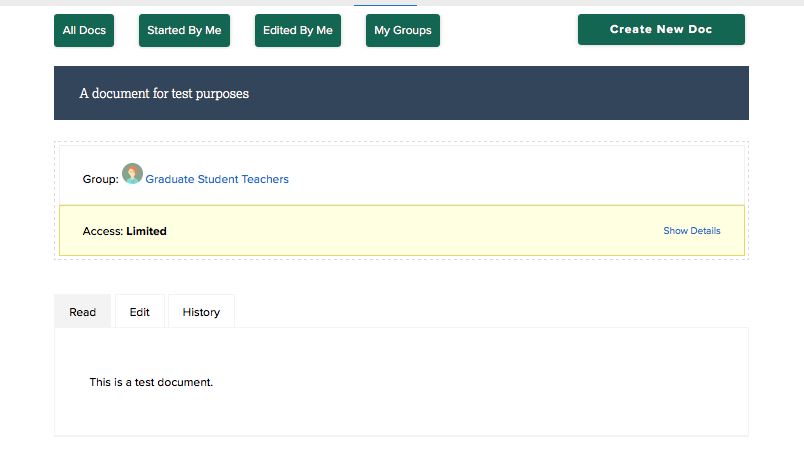Expand access info with Show Details
Viewport: 804px width, 475px height.
point(691,231)
